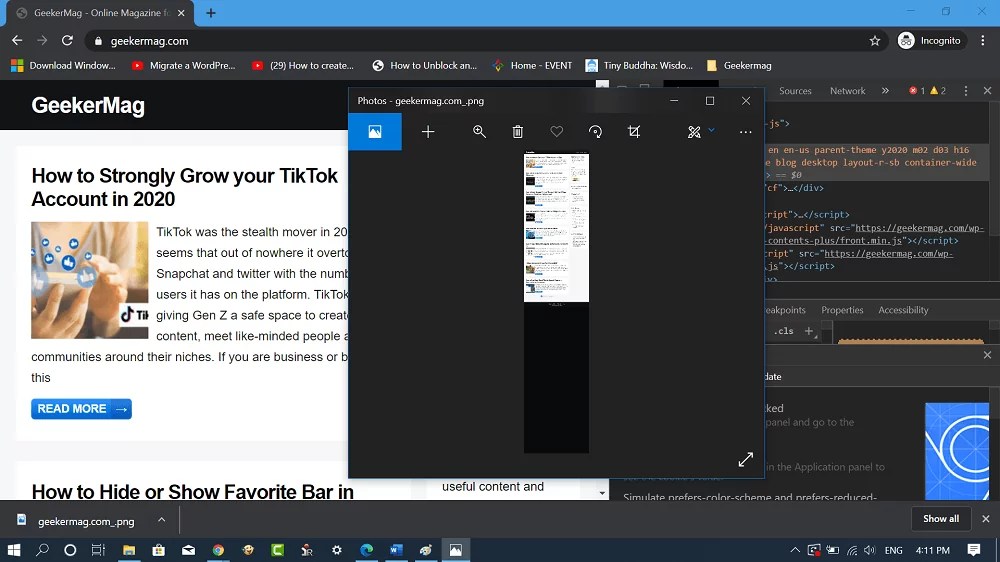This screenshot has height=562, width=1000.
Task: Close the GeekerMag browser tab
Action: (x=181, y=13)
